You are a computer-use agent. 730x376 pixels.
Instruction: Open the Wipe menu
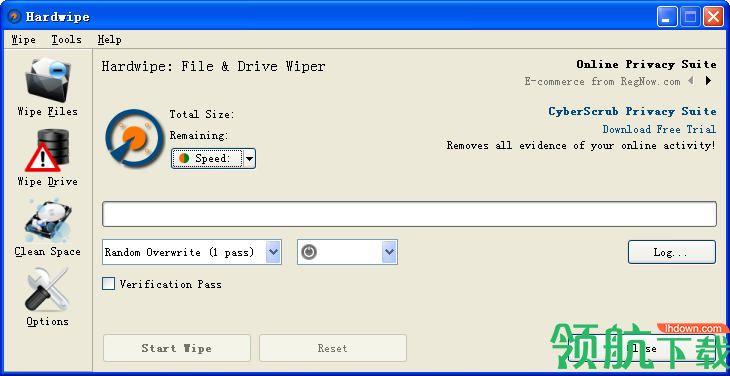[x=23, y=40]
